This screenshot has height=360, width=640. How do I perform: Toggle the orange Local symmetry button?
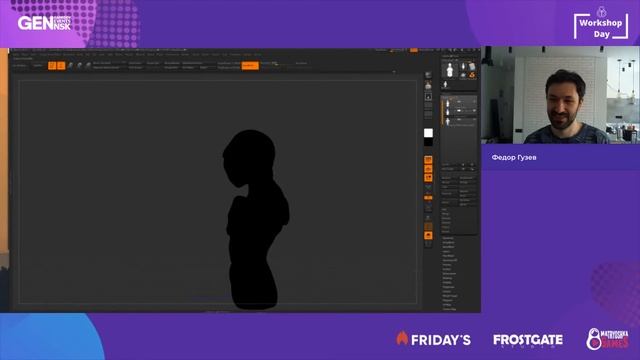428,178
